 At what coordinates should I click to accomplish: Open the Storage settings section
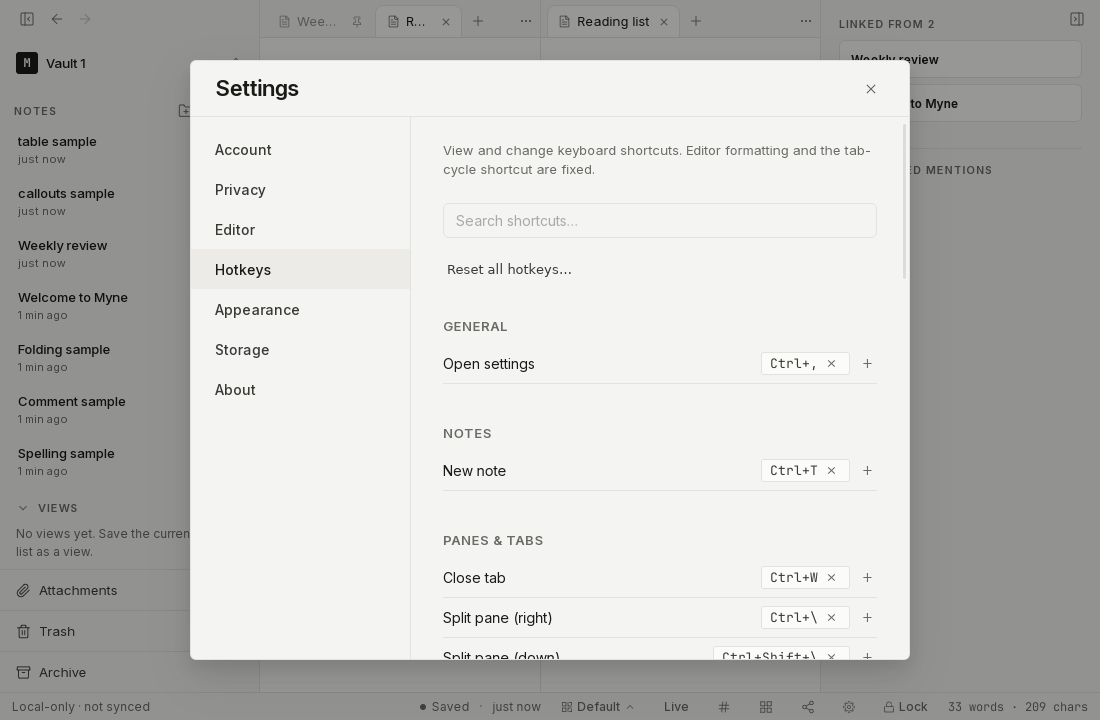click(x=300, y=349)
